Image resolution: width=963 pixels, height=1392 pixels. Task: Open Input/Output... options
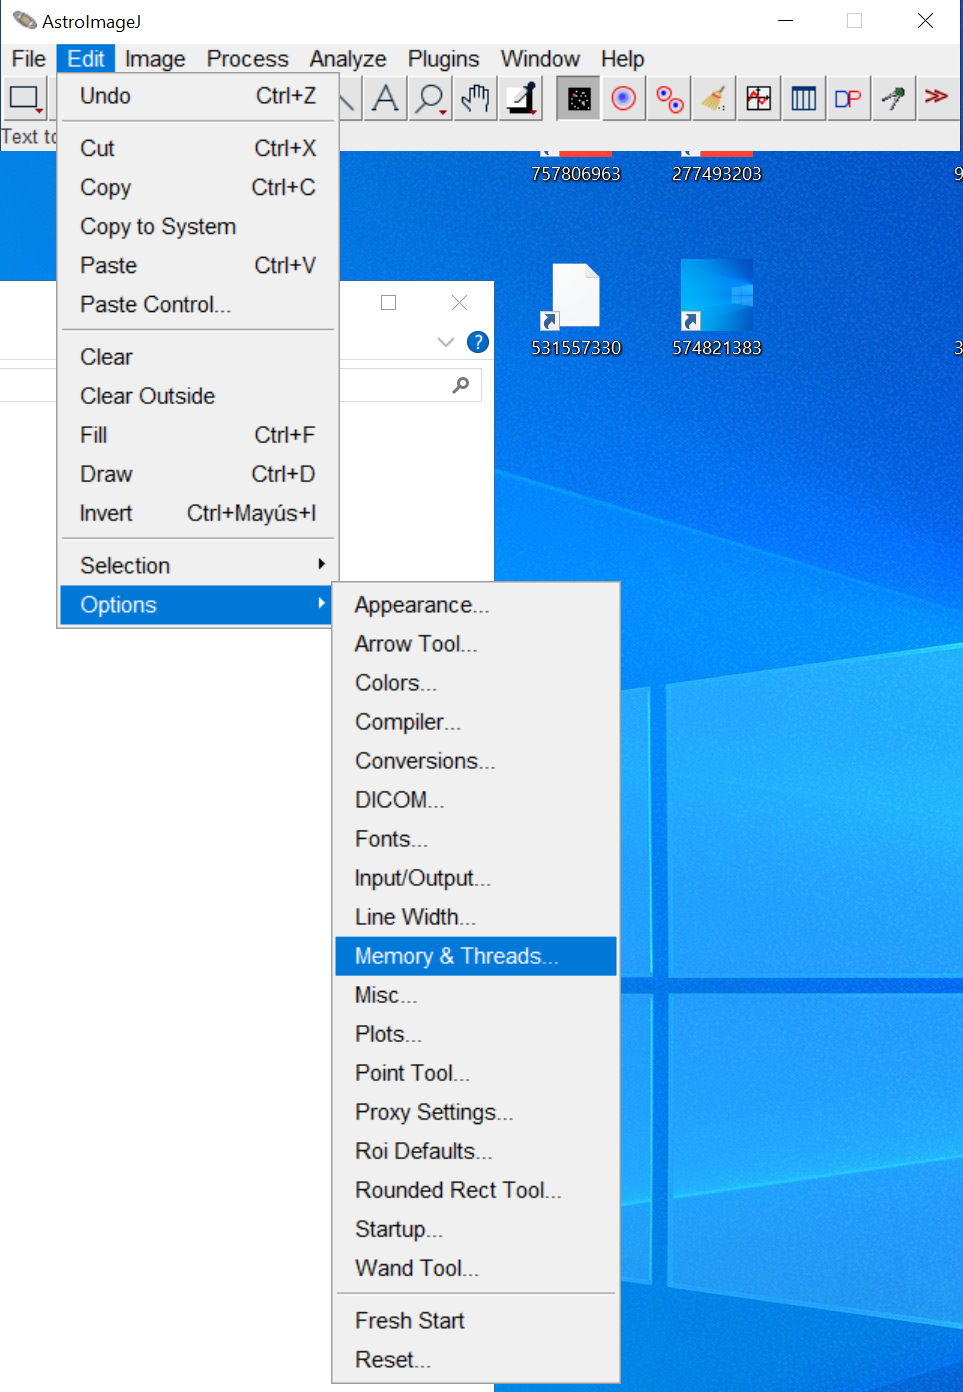point(476,878)
